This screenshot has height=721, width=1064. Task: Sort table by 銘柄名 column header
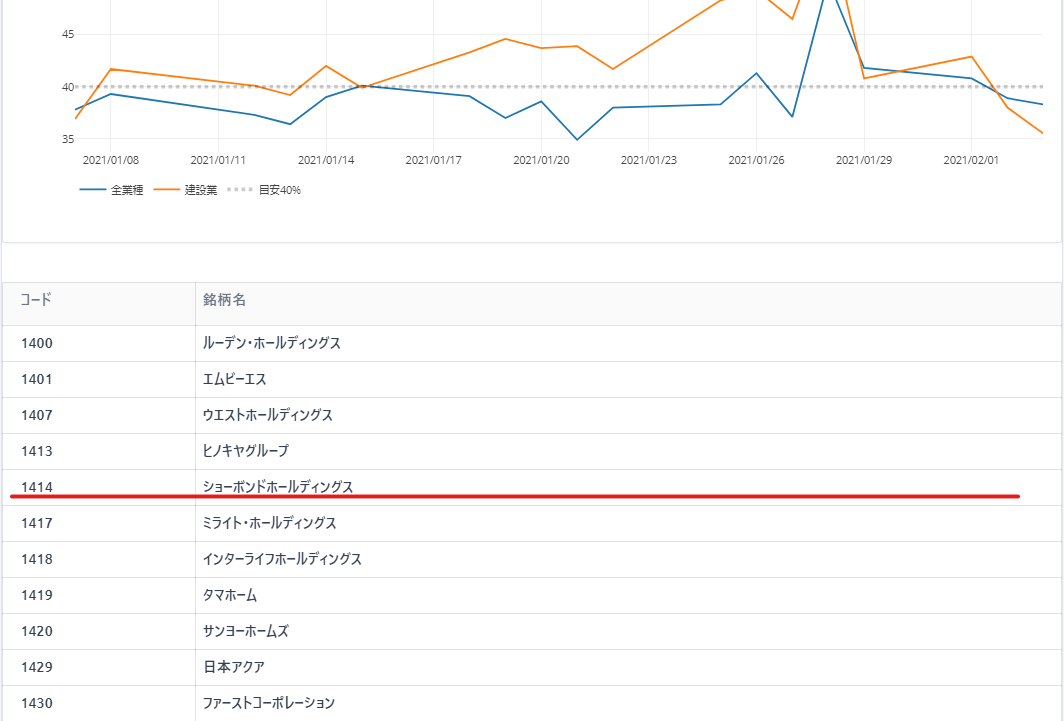click(224, 300)
